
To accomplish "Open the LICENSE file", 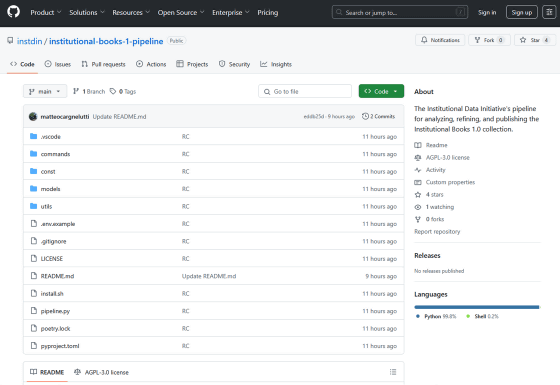I will 51,259.
